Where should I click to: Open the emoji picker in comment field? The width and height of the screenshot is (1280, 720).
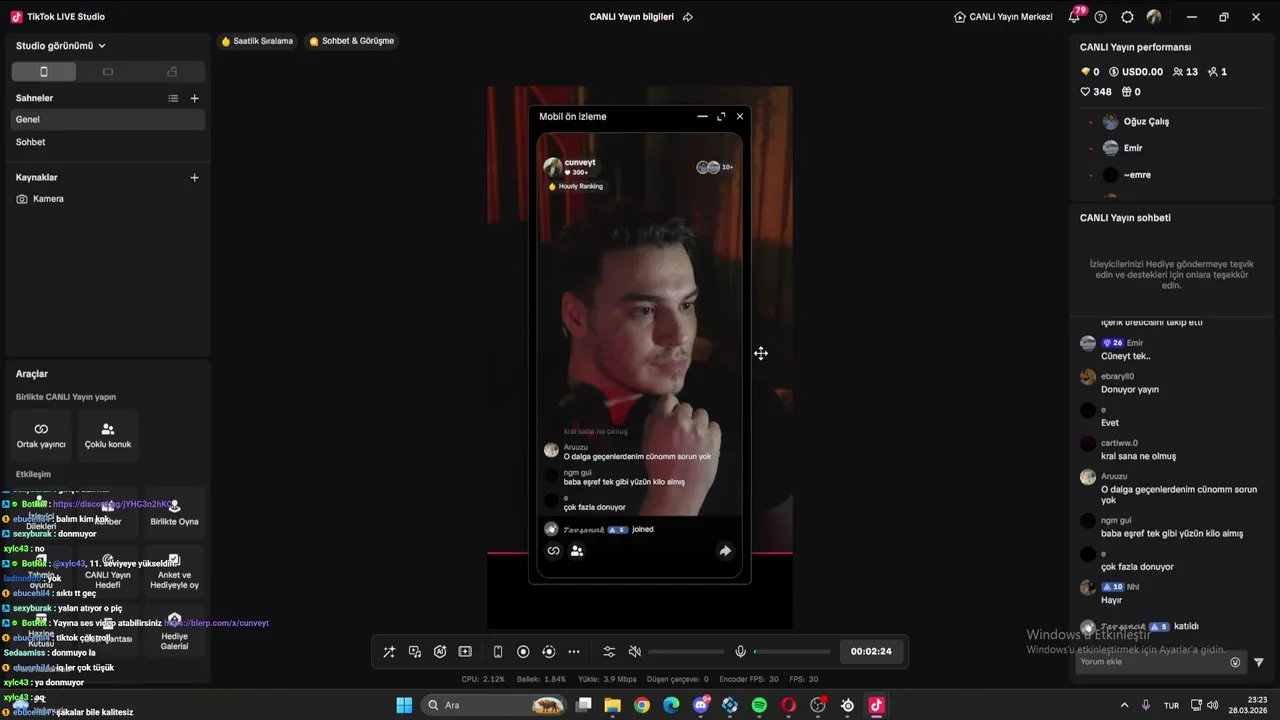[x=1235, y=662]
